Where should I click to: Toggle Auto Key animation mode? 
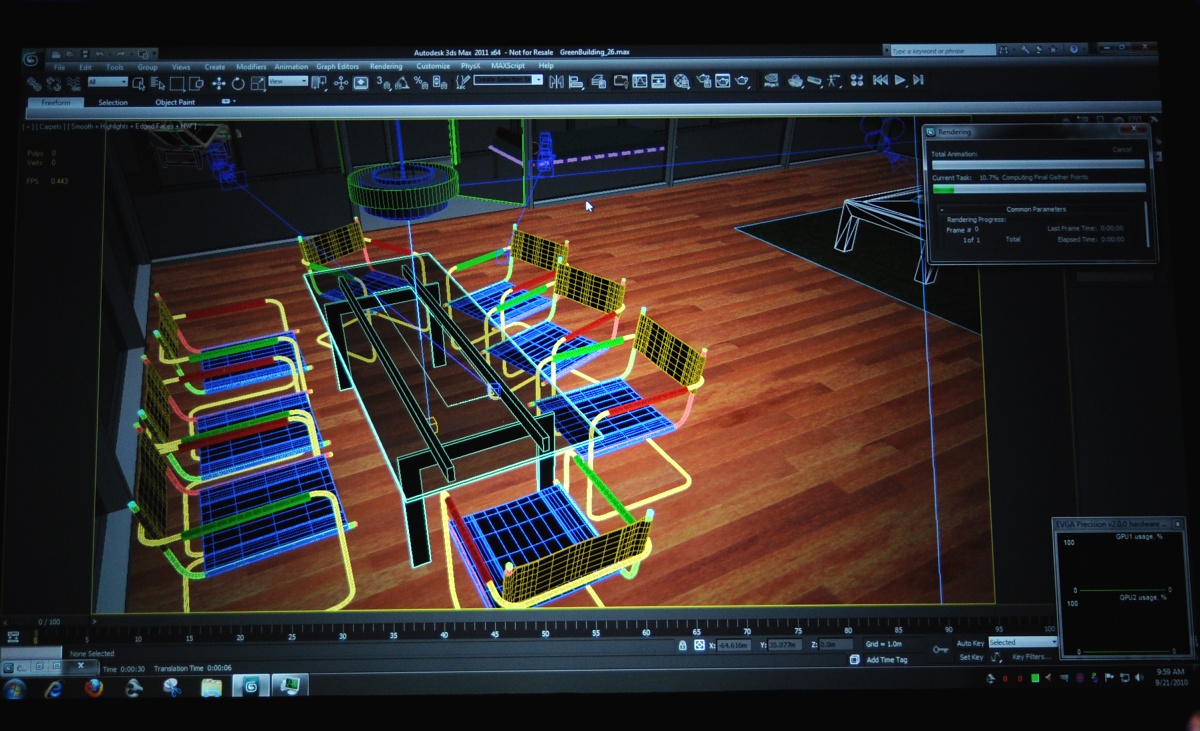(x=971, y=643)
